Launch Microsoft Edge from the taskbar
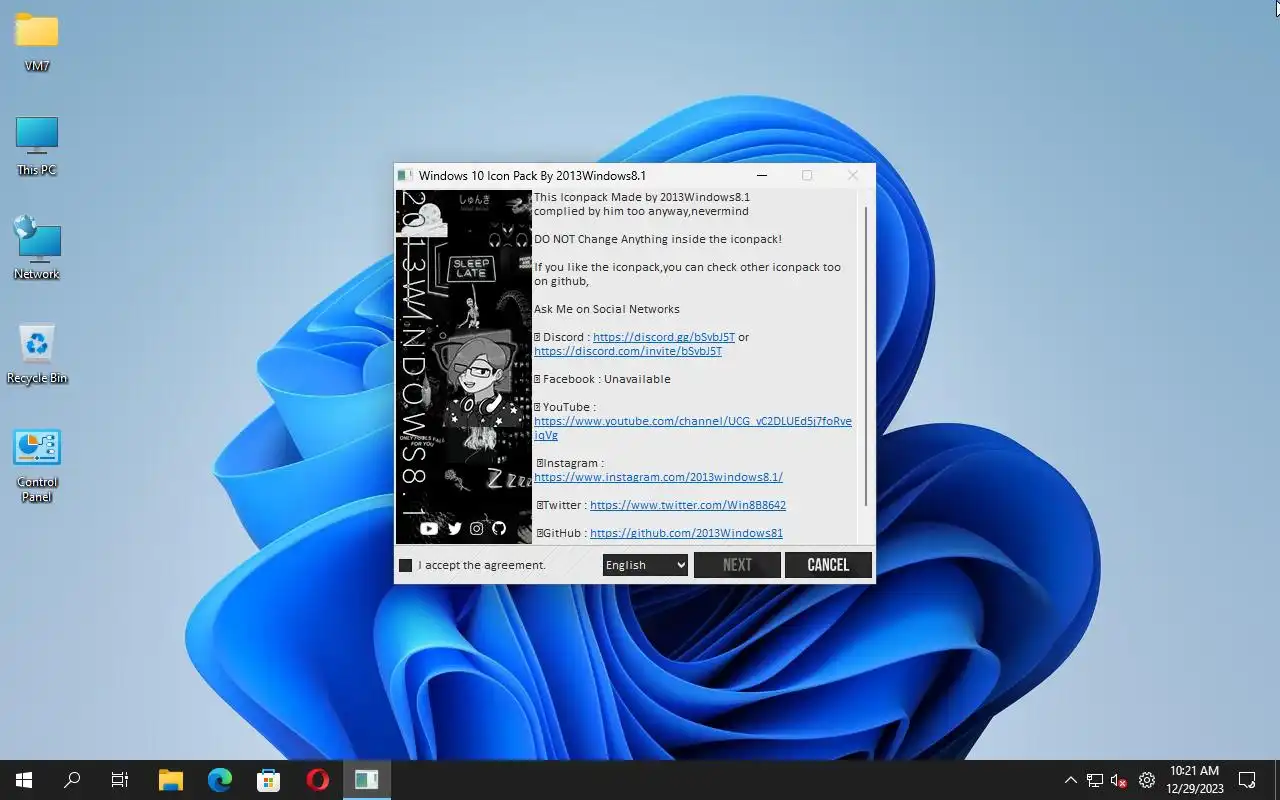Viewport: 1280px width, 800px height. [220, 780]
